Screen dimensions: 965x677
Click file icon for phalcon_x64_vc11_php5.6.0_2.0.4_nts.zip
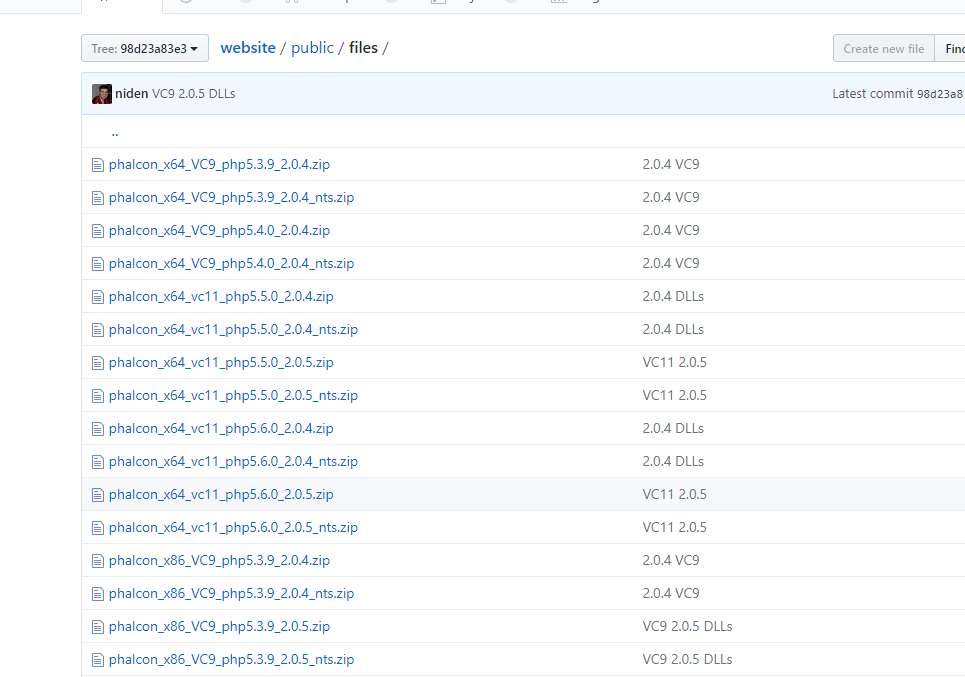(97, 462)
